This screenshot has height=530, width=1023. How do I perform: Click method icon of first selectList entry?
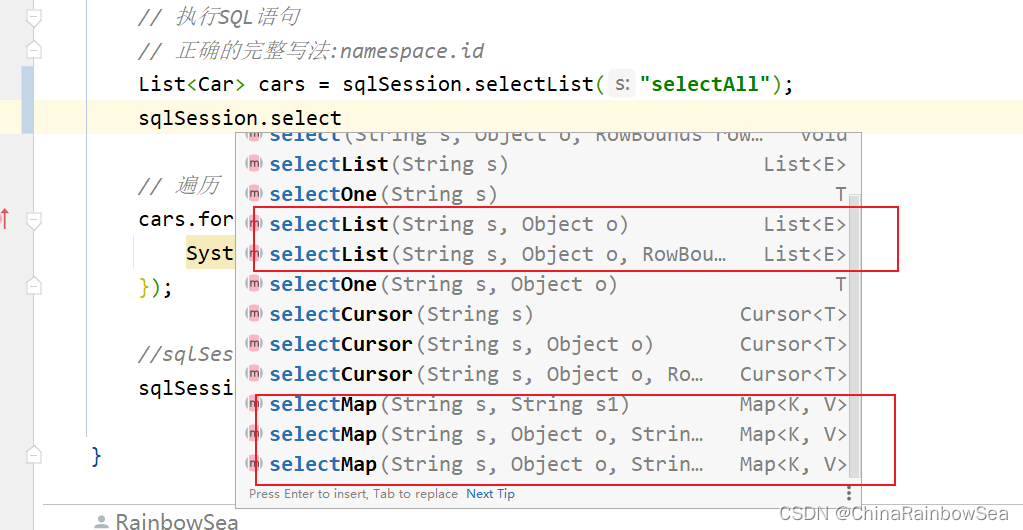pos(254,164)
